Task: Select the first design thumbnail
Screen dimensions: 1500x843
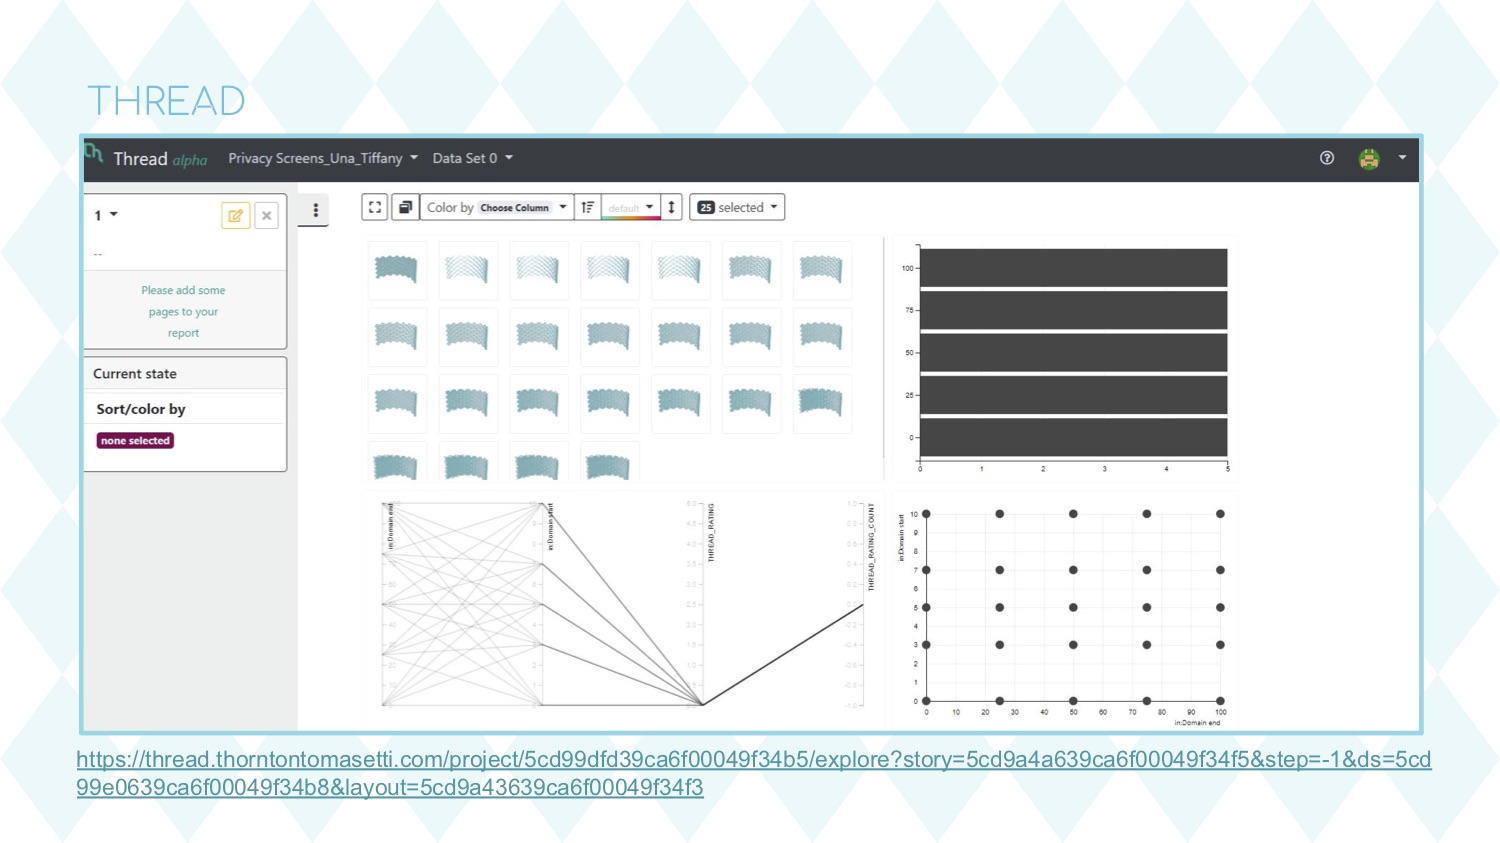Action: [x=396, y=268]
